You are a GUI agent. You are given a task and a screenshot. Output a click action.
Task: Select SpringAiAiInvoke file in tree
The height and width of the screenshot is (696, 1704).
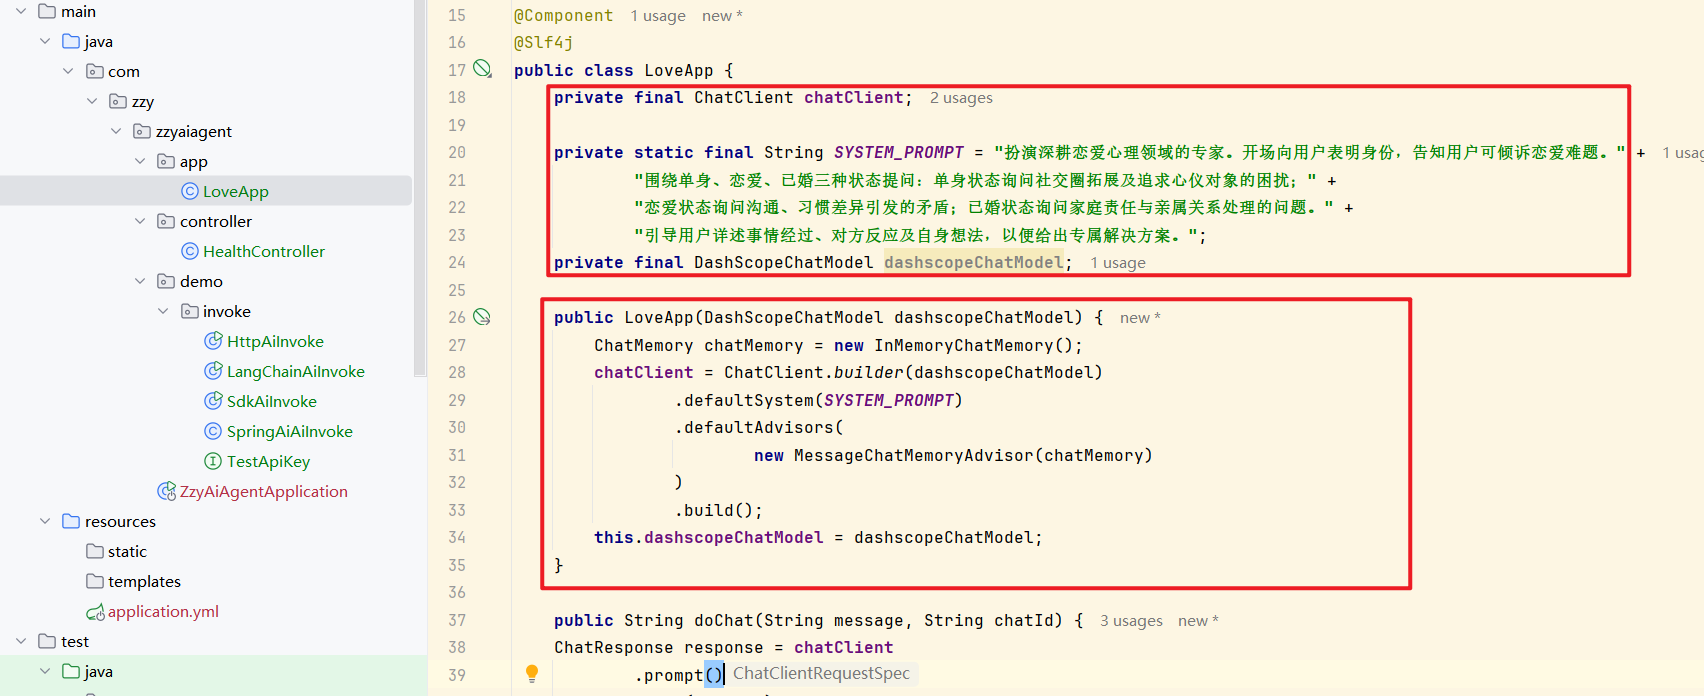[290, 431]
